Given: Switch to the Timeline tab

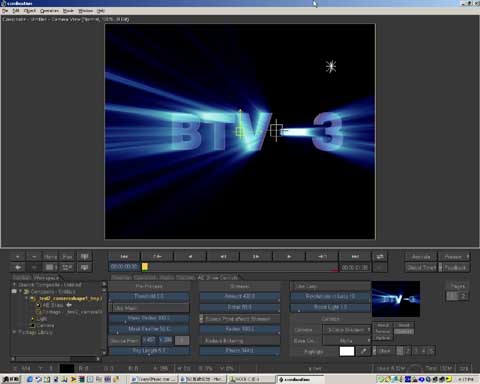Looking at the screenshot, I should point(121,277).
